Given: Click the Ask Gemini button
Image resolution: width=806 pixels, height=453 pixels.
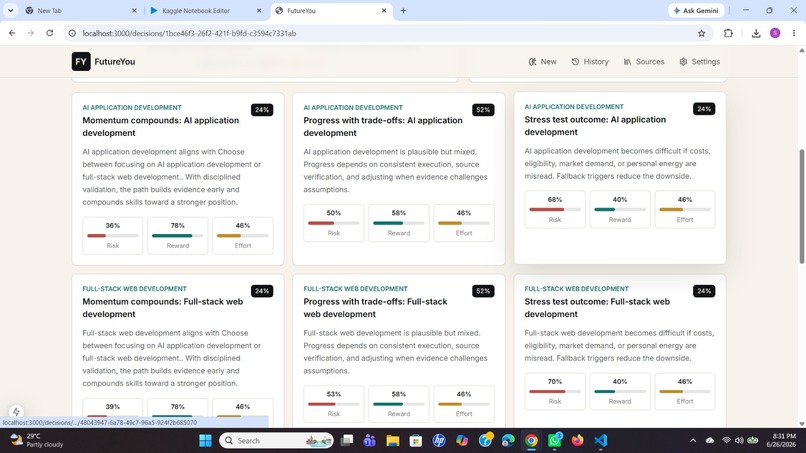Looking at the screenshot, I should tap(696, 10).
